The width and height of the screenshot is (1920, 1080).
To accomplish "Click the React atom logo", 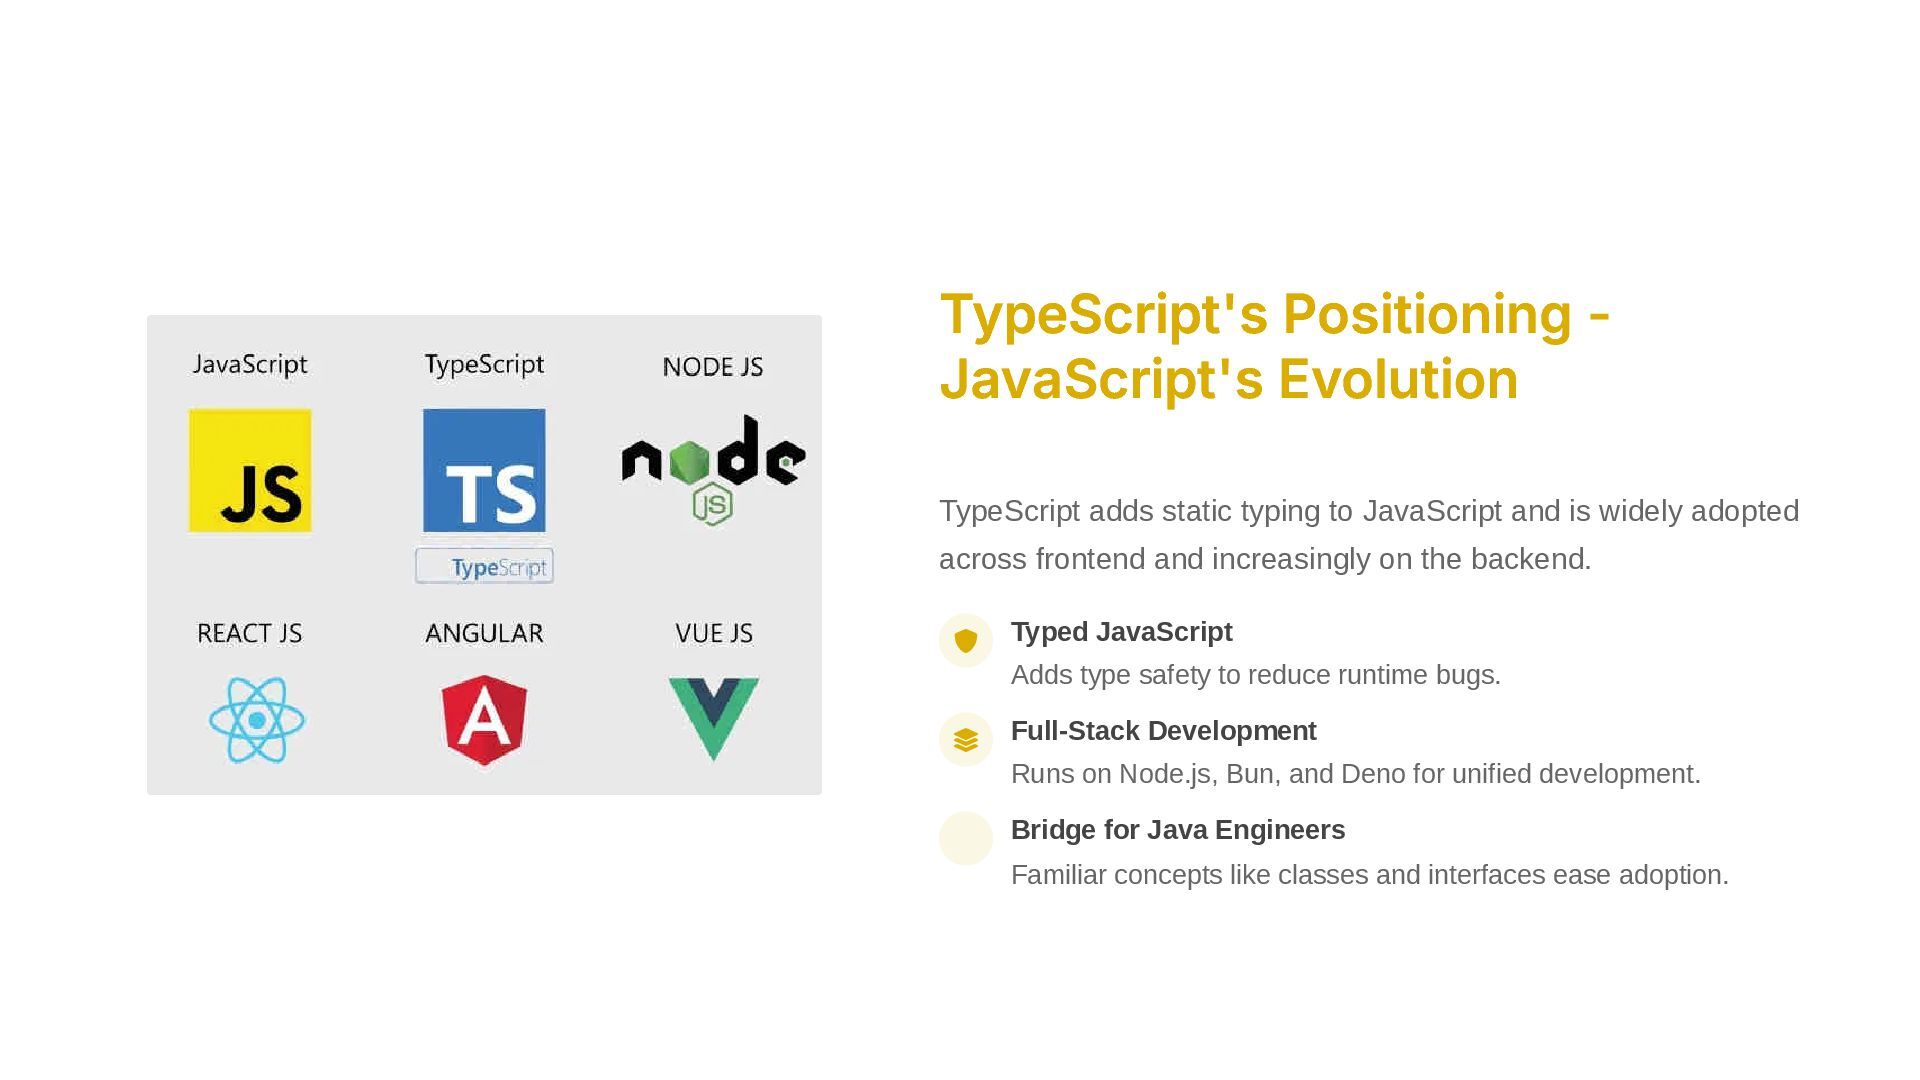I will coord(257,720).
